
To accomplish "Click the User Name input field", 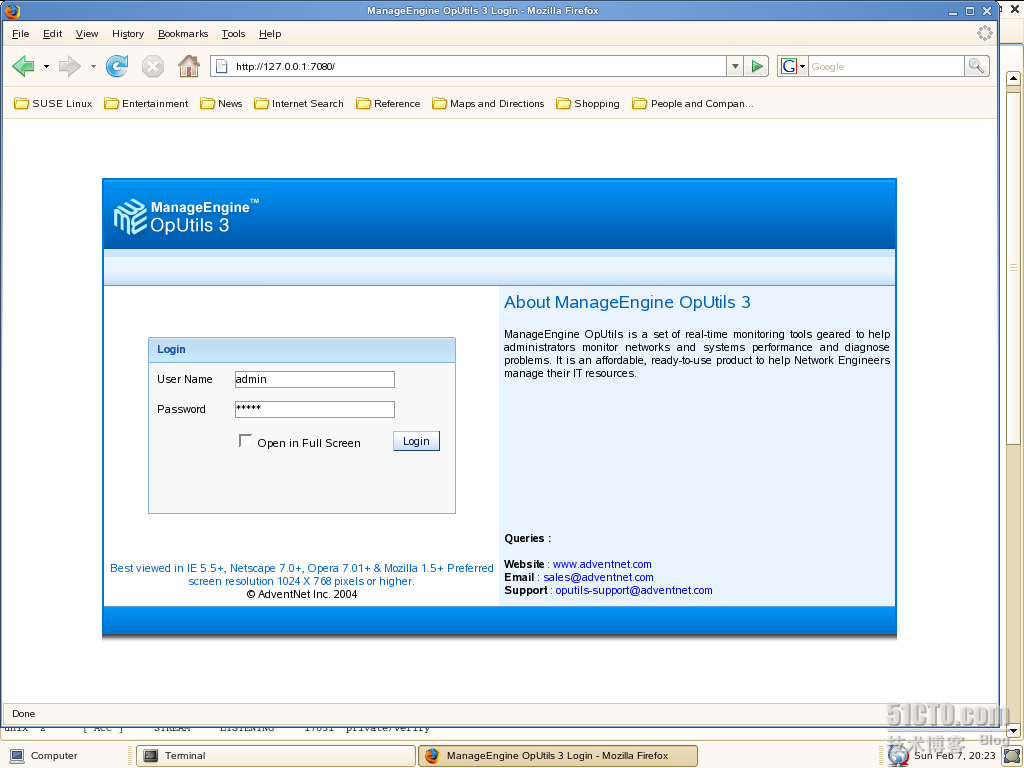I will click(315, 379).
